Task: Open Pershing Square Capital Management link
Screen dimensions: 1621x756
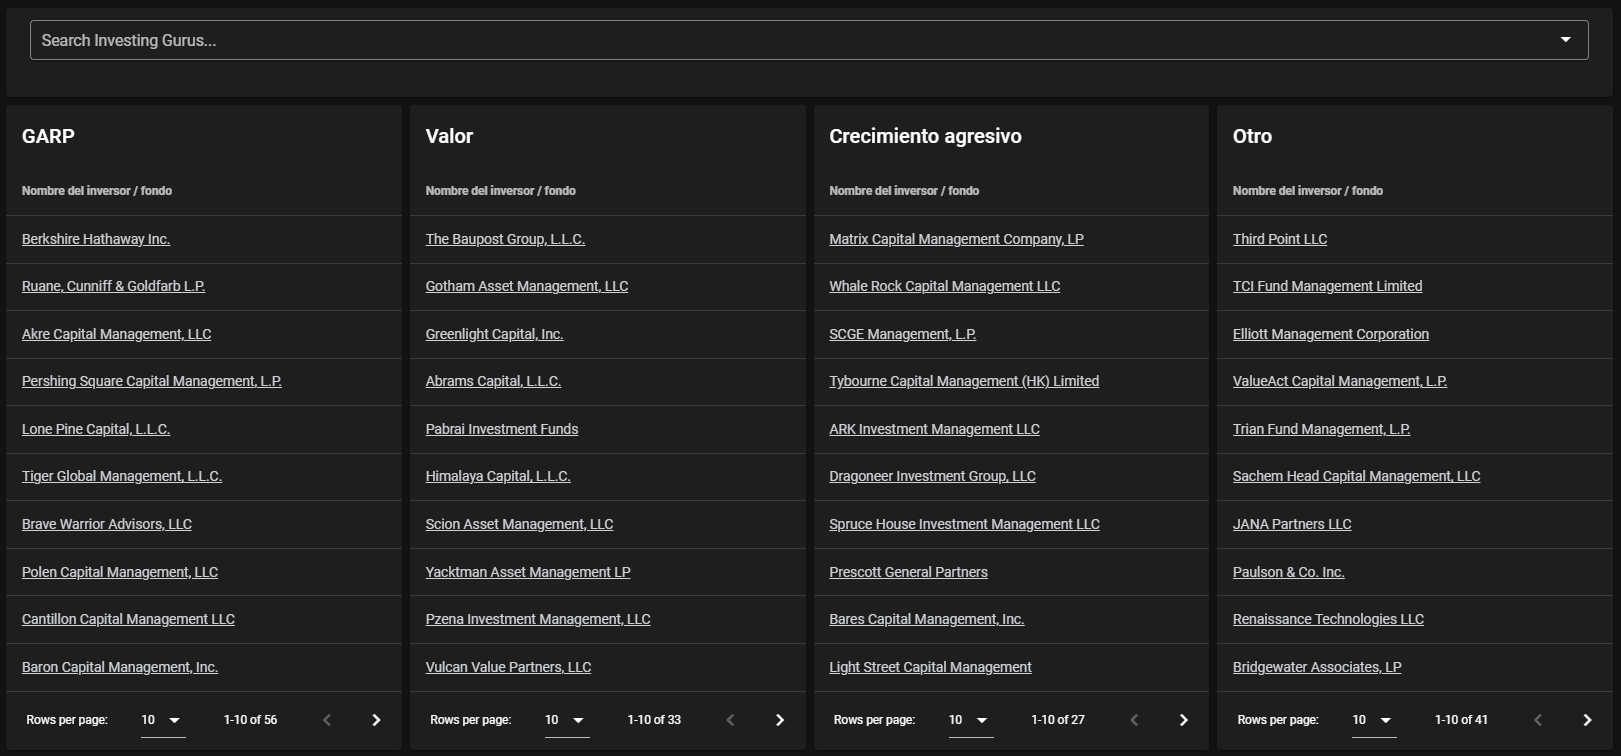Action: click(x=152, y=381)
